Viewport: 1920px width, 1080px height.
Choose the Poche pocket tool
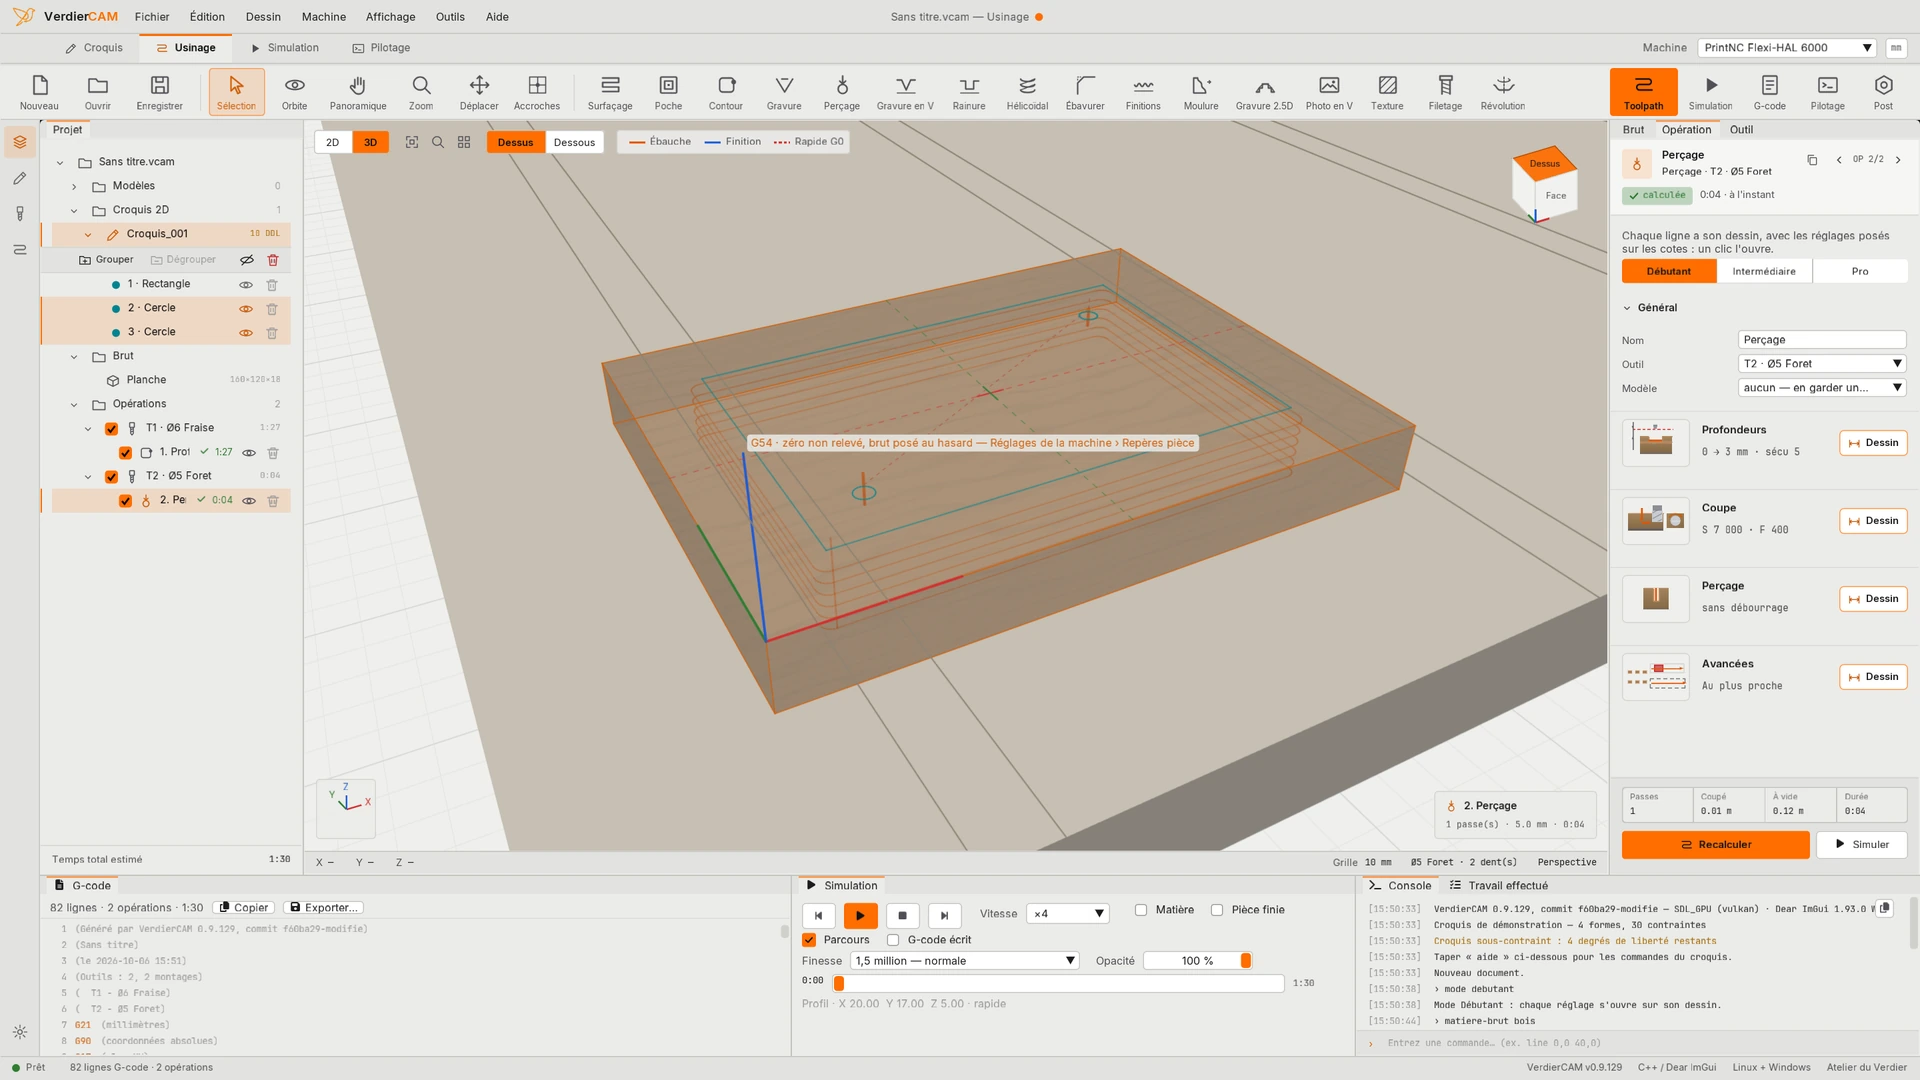pyautogui.click(x=668, y=92)
